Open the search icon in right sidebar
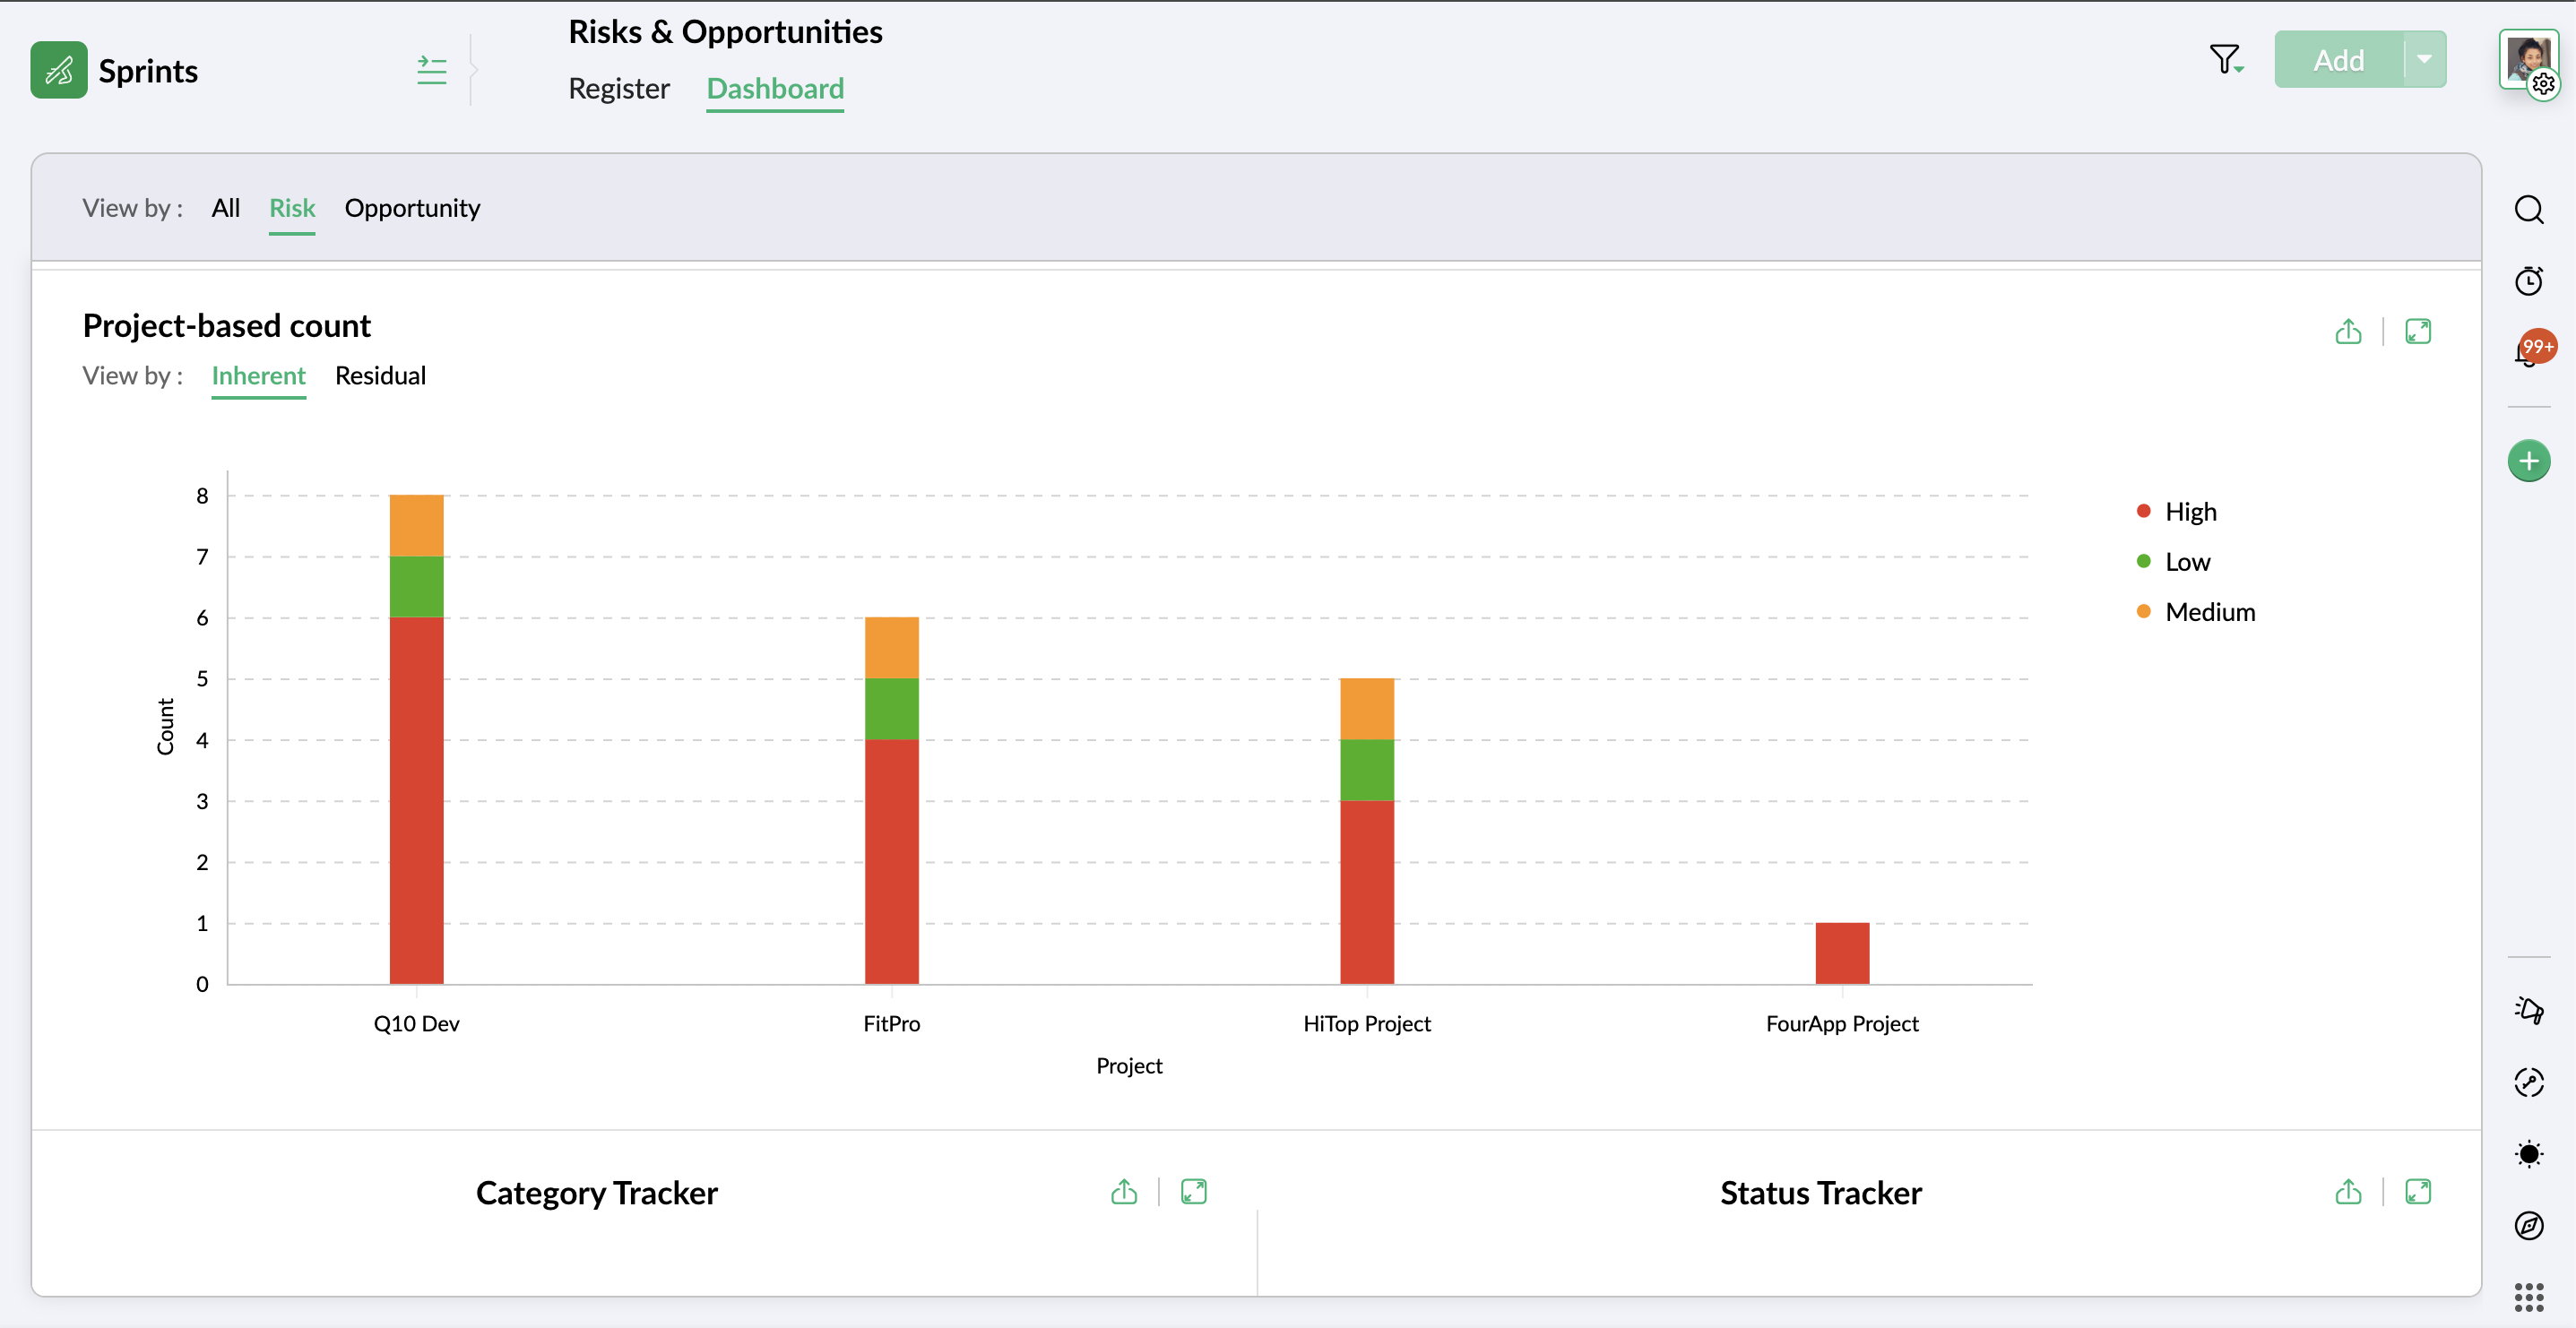2576x1328 pixels. 2529,210
